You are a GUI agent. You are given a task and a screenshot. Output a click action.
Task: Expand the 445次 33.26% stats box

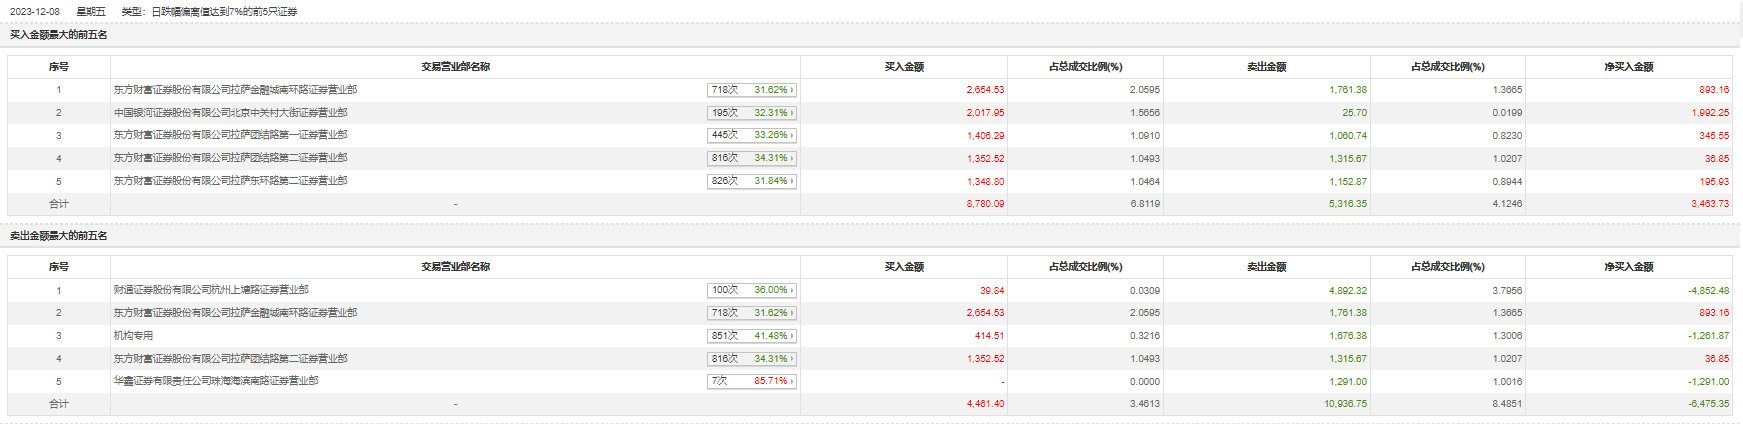[751, 135]
